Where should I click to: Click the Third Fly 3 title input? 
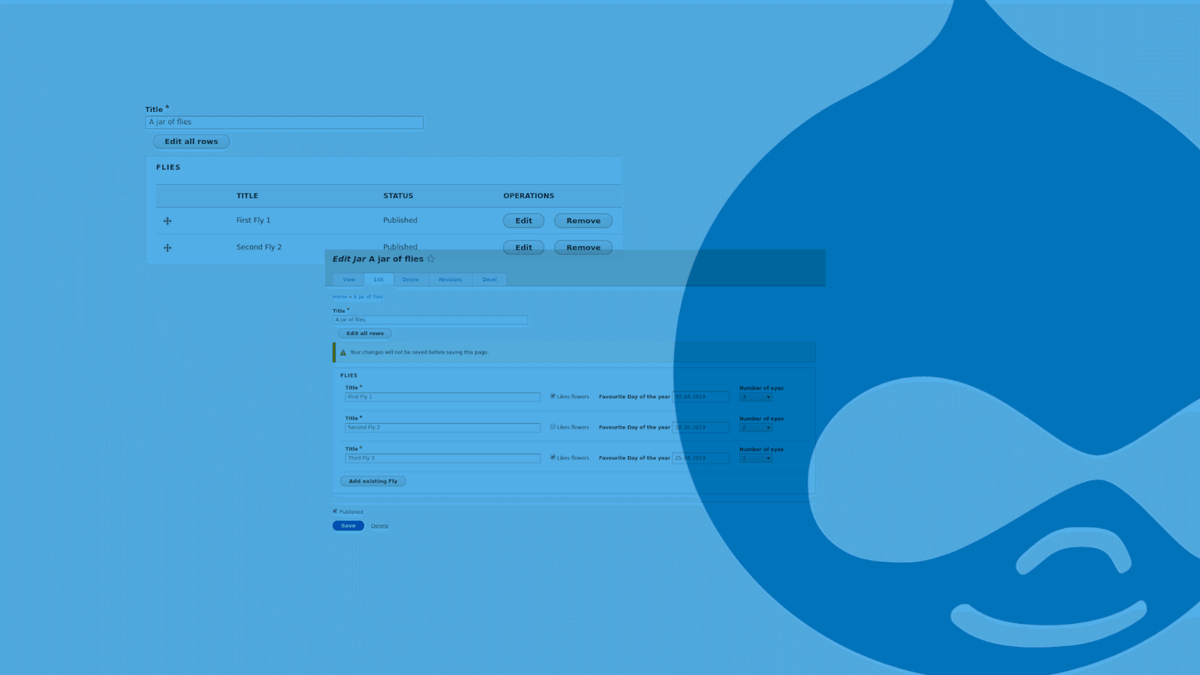443,458
